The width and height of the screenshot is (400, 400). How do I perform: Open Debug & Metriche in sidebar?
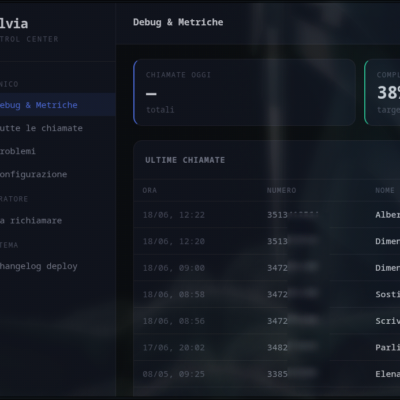(x=57, y=105)
